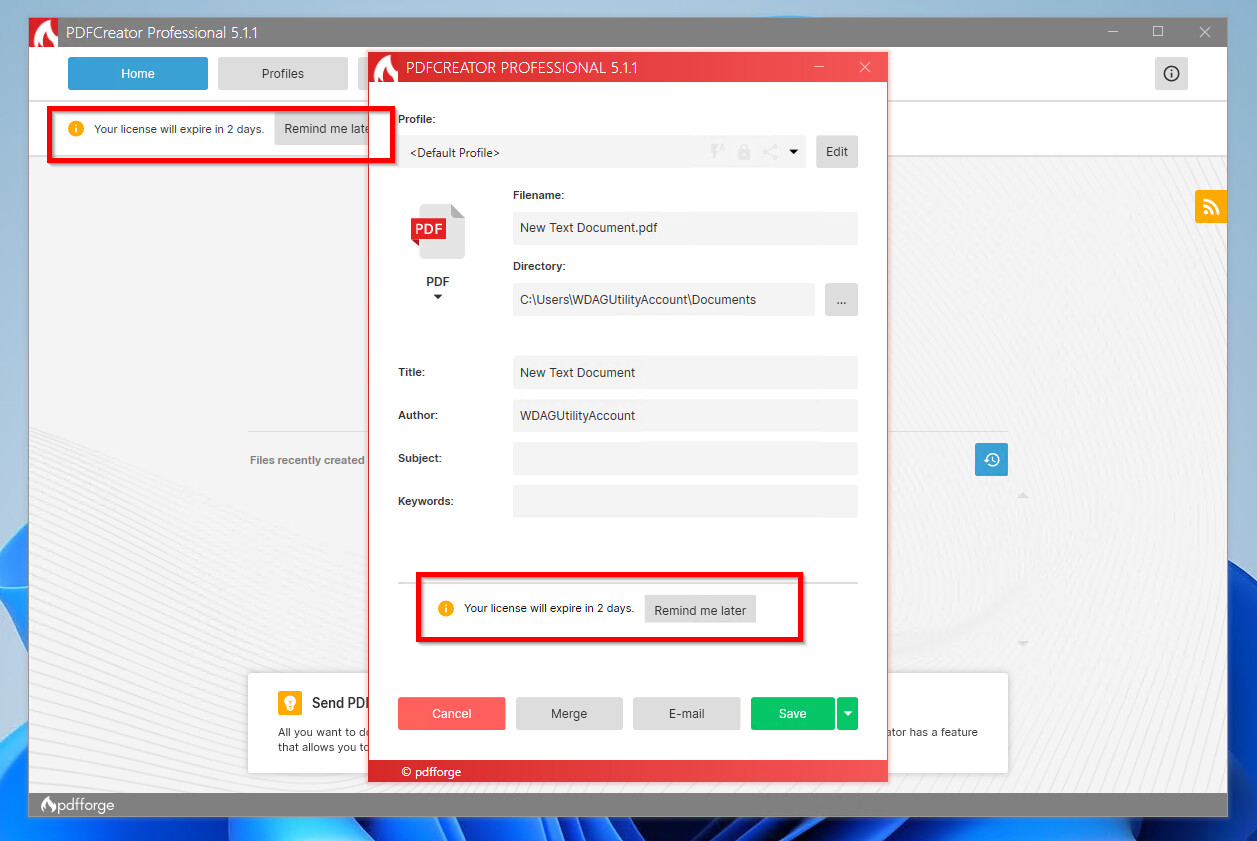The width and height of the screenshot is (1257, 841).
Task: Click the auto-save flag icon in profile box
Action: pyautogui.click(x=717, y=152)
